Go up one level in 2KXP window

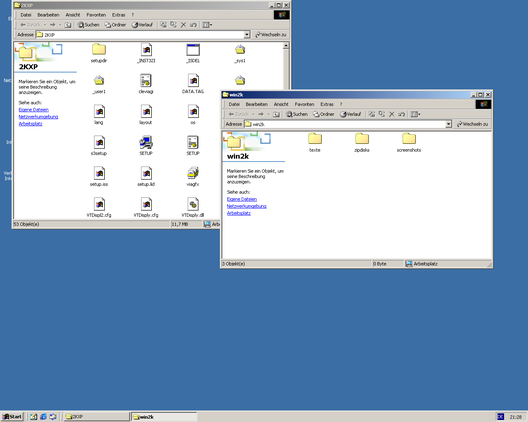pos(68,25)
